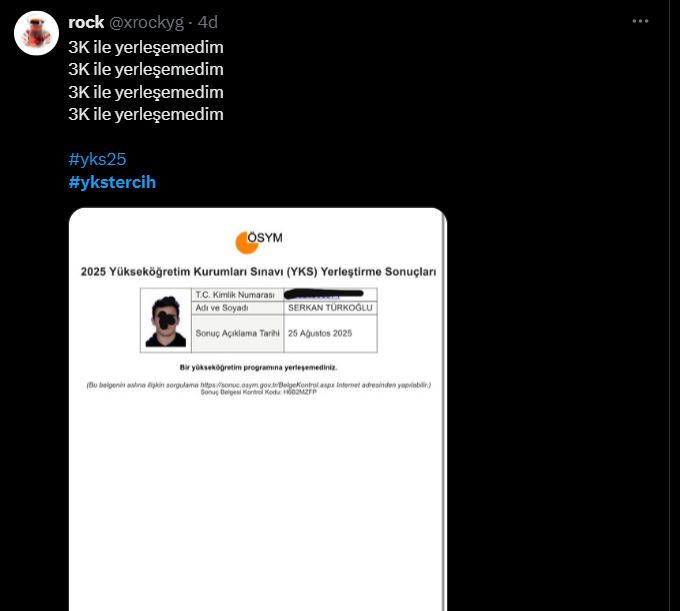680x611 pixels.
Task: Click the "programına yerleşemediniz" result text
Action: [290, 367]
